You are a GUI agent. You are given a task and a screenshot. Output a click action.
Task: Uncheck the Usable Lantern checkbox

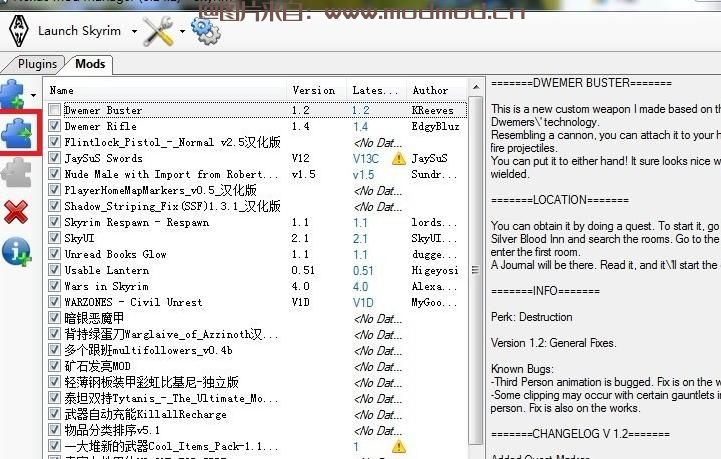click(54, 270)
